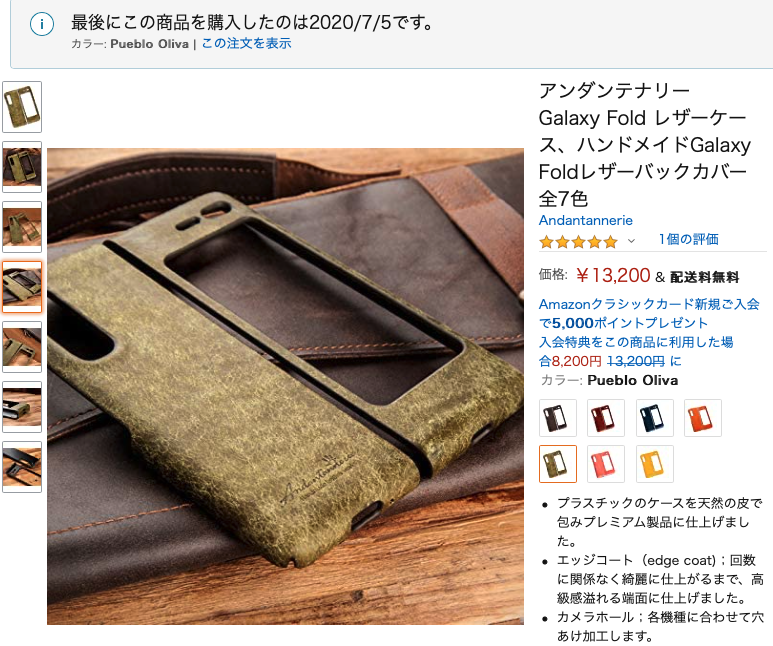Click the info icon in the purchase notice
The image size is (773, 646).
coord(41,24)
